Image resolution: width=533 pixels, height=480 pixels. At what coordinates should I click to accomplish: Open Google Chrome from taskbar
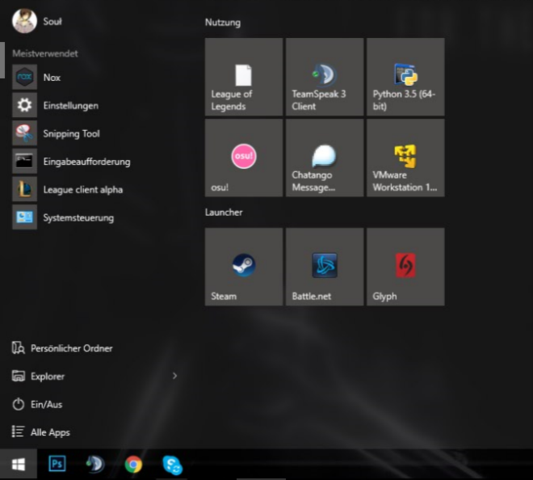(133, 464)
